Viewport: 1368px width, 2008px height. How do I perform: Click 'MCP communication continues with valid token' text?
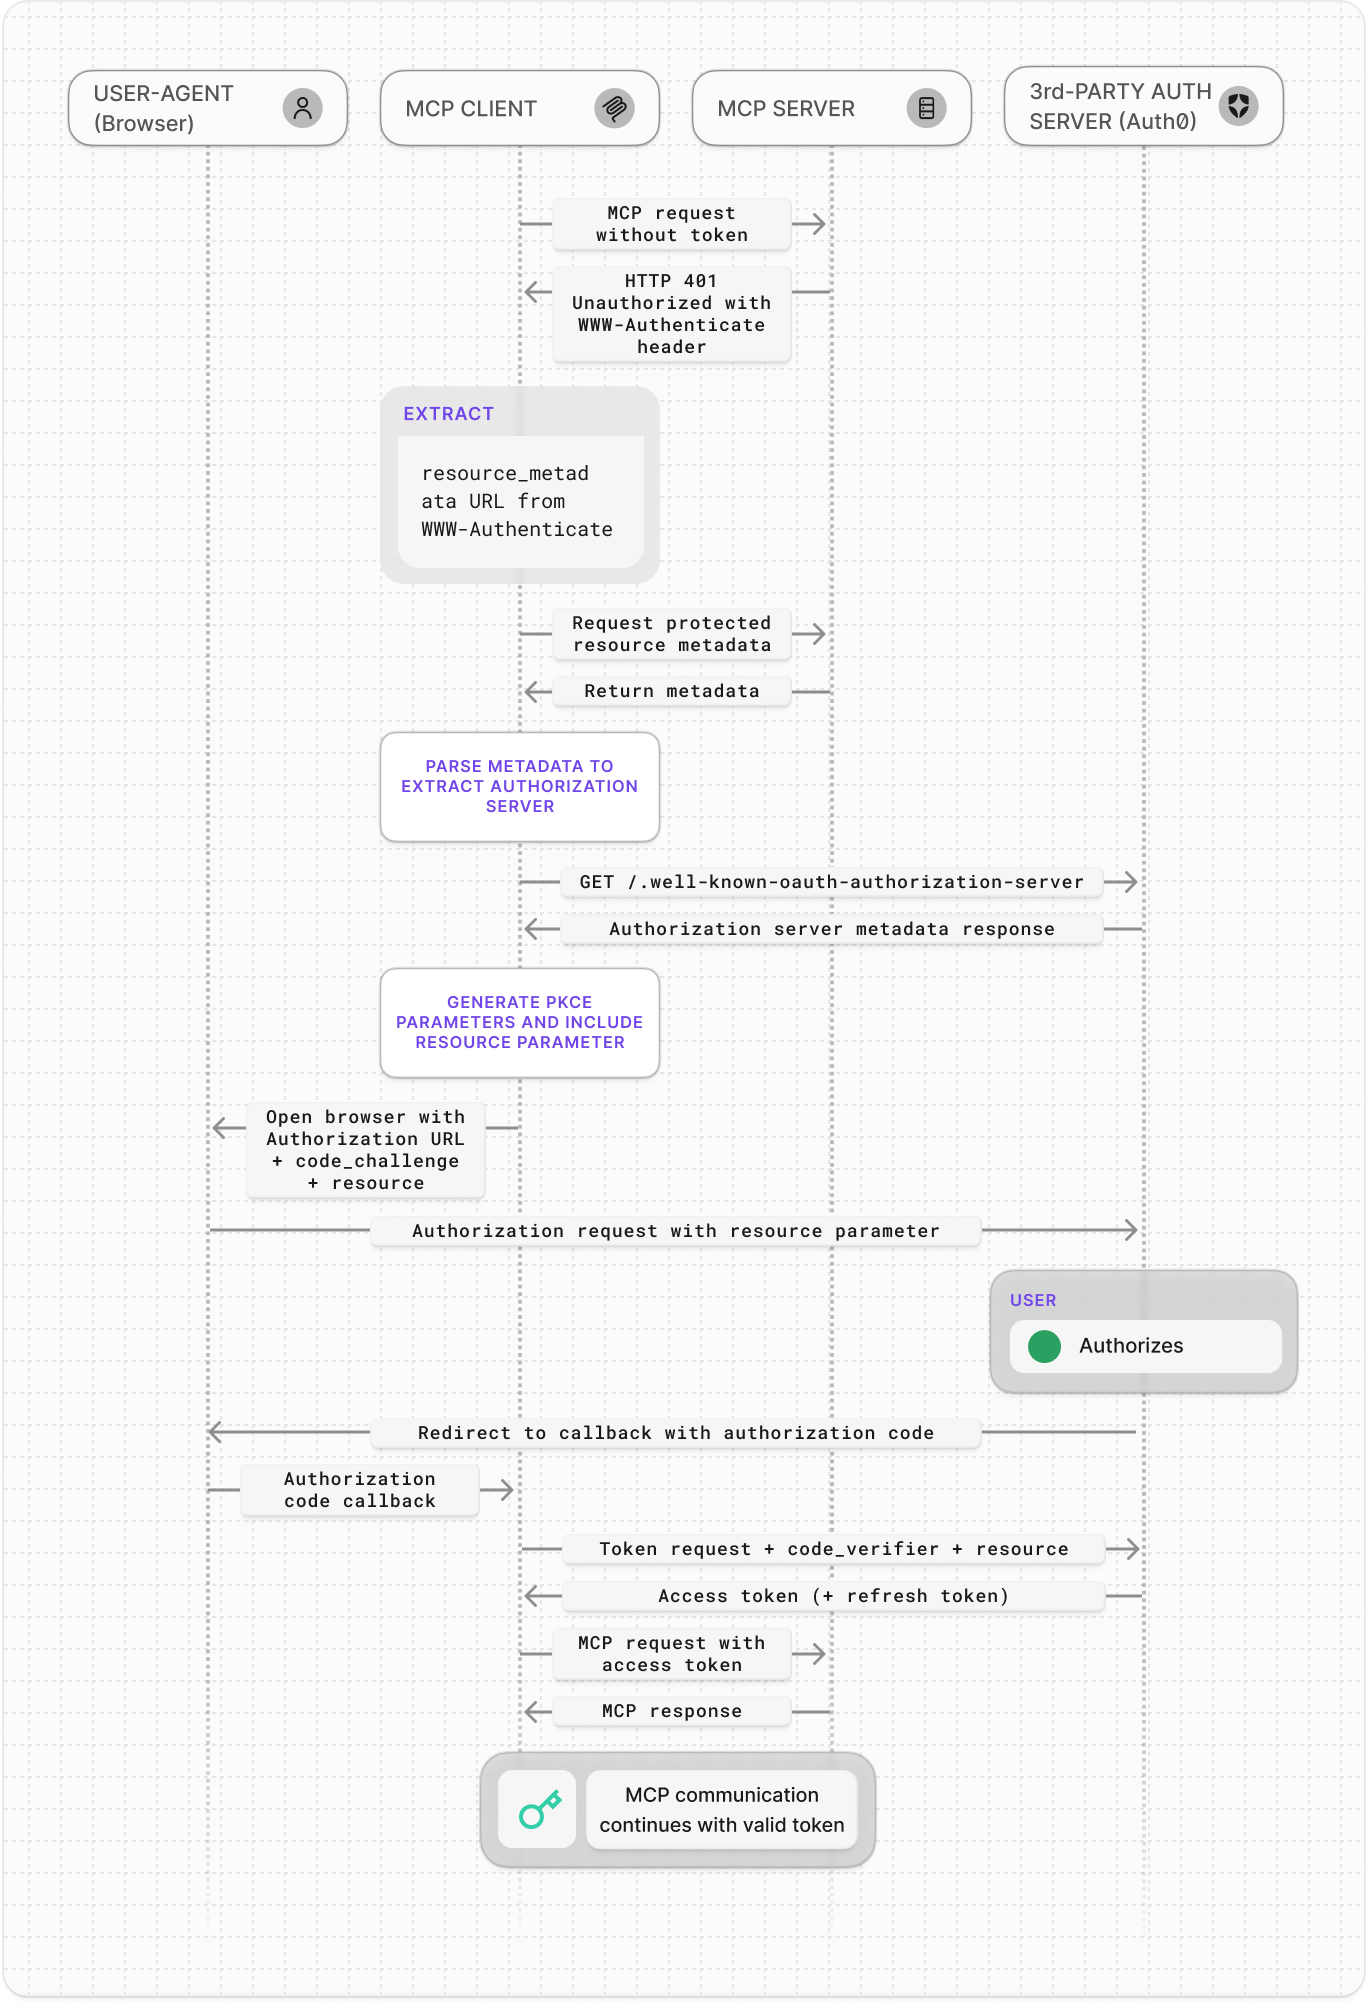tap(722, 1810)
